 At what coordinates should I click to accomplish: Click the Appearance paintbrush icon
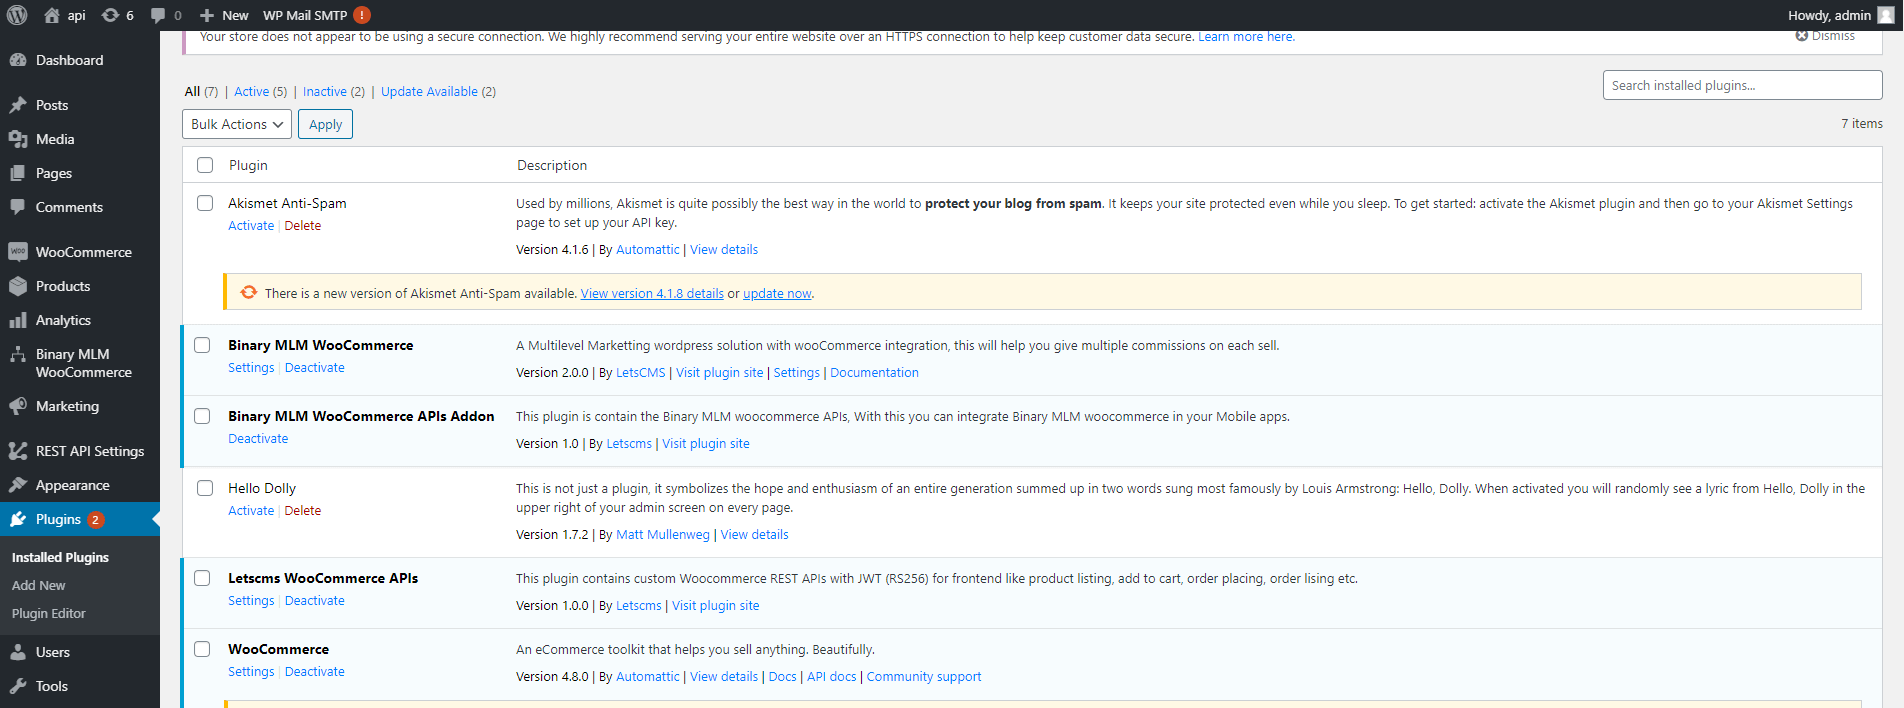click(x=18, y=485)
